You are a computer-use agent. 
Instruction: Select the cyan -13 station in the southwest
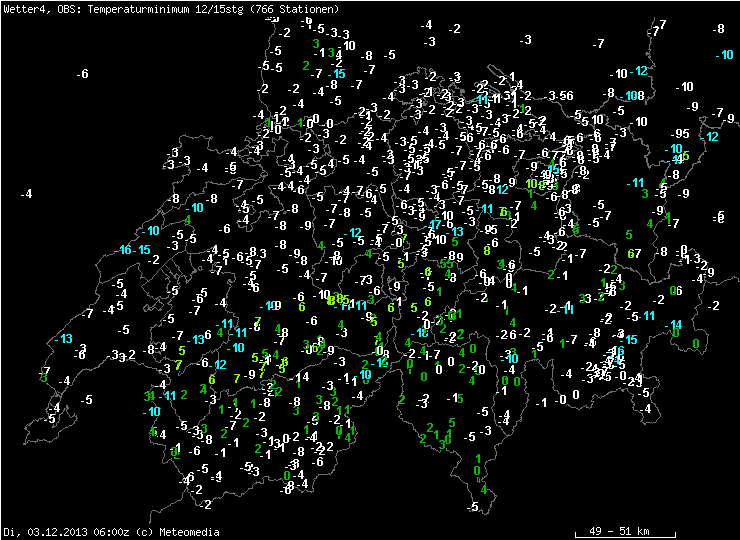pos(65,339)
